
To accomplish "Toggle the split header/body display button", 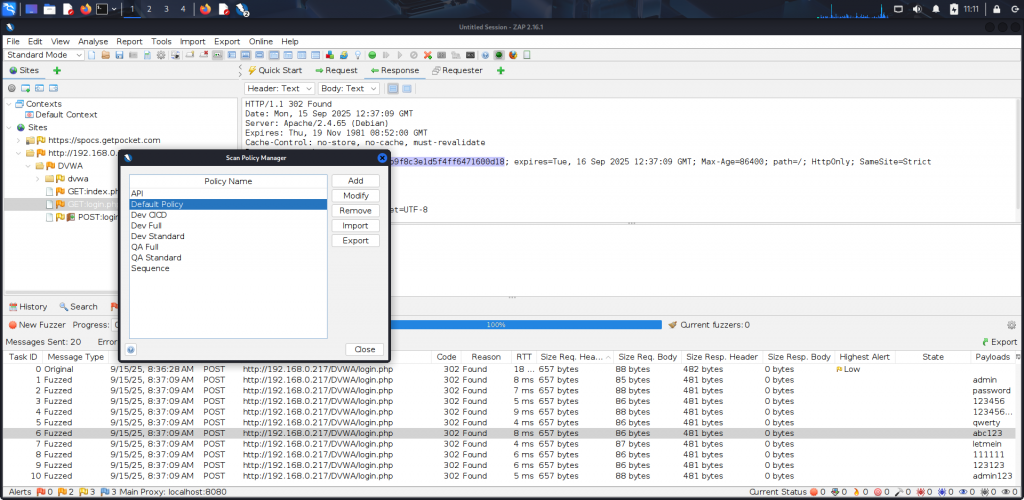I will click(x=407, y=88).
